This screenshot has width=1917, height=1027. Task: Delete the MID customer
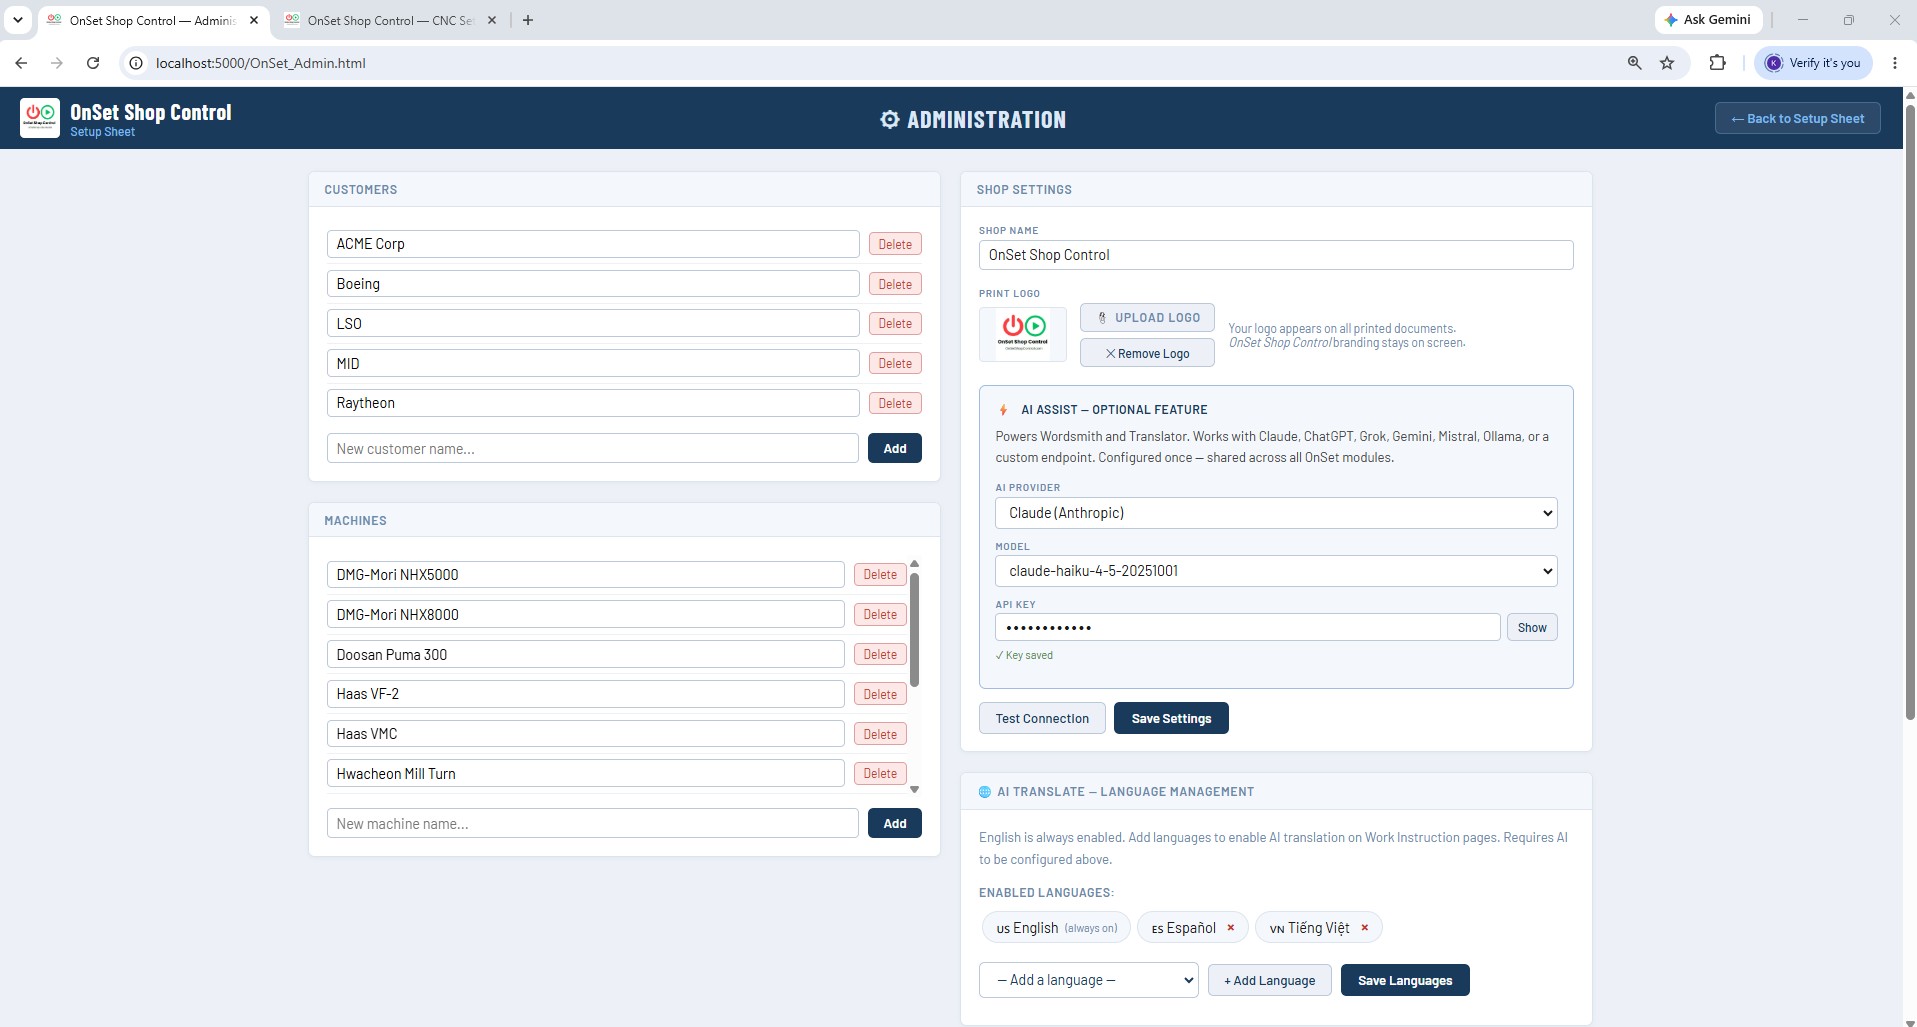(895, 363)
